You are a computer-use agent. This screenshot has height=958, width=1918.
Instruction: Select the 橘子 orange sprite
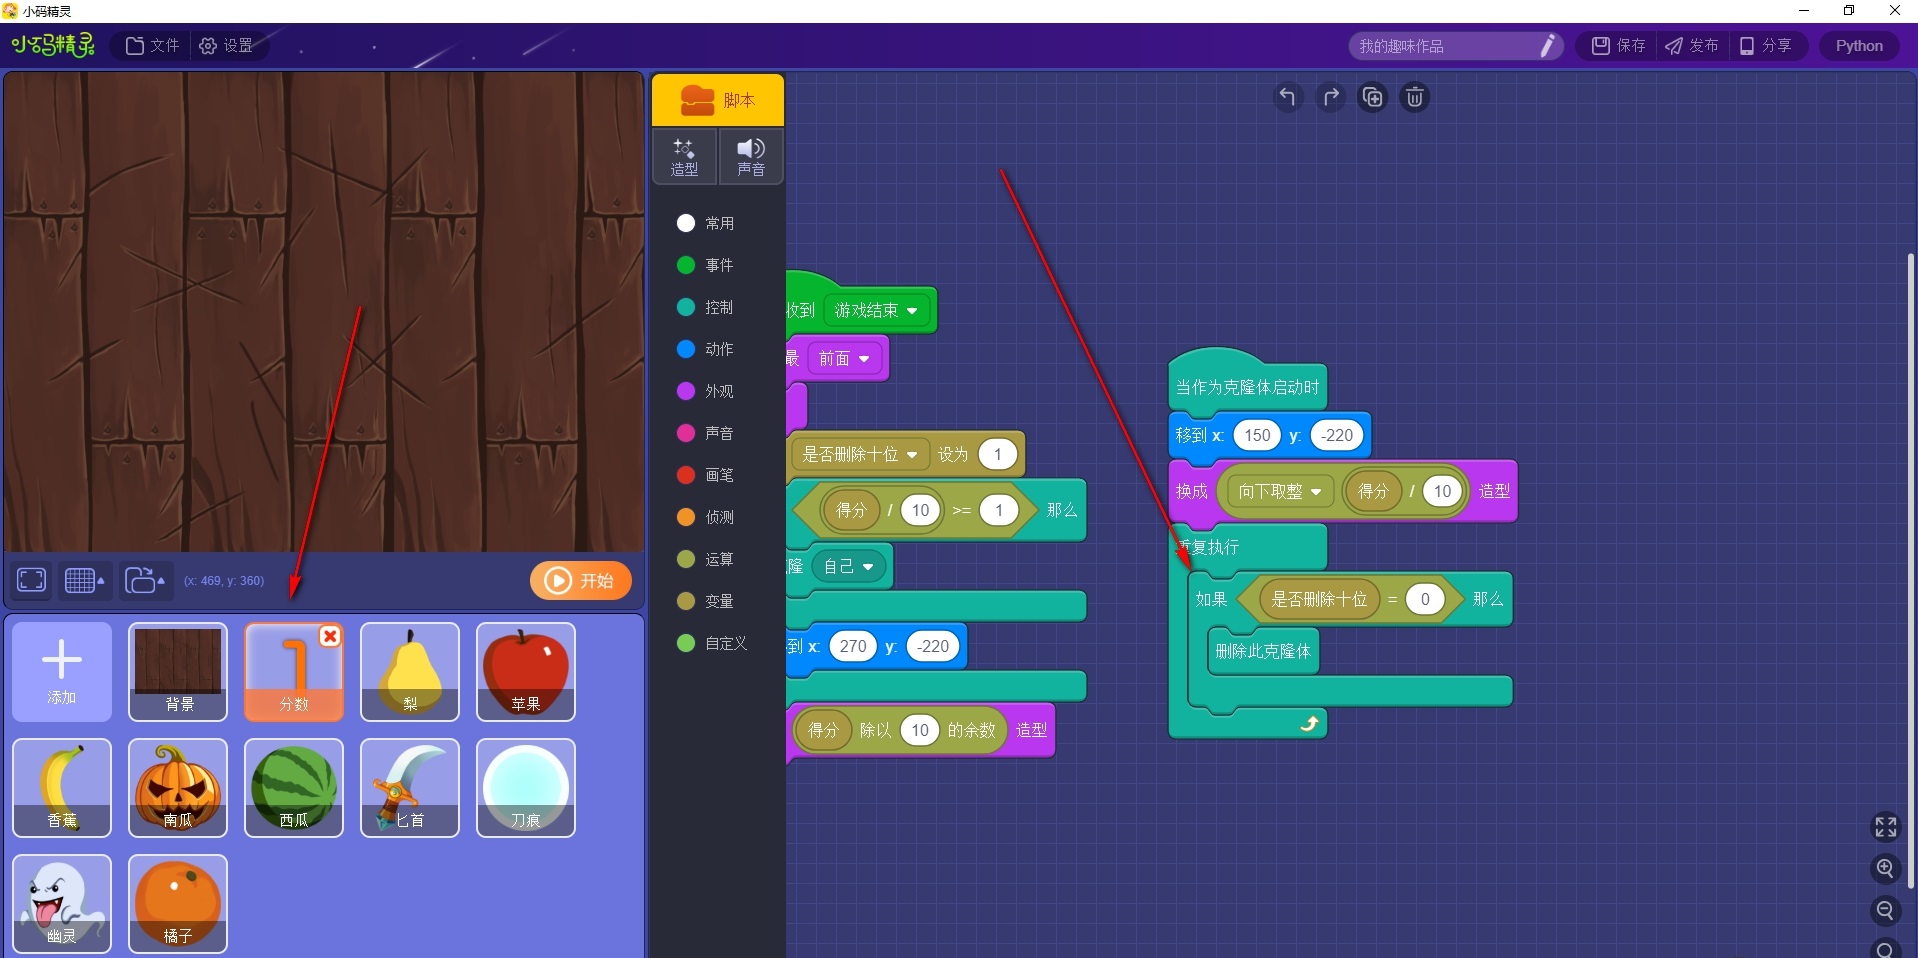(x=178, y=904)
